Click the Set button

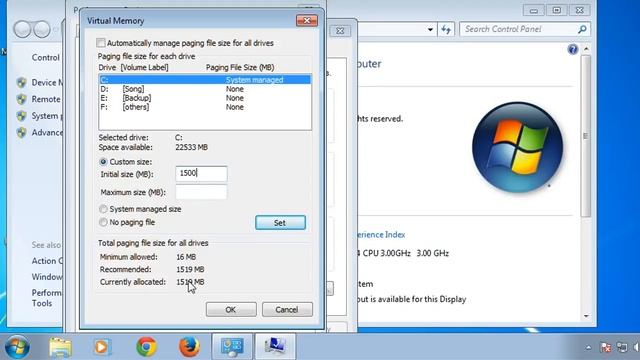click(x=280, y=223)
